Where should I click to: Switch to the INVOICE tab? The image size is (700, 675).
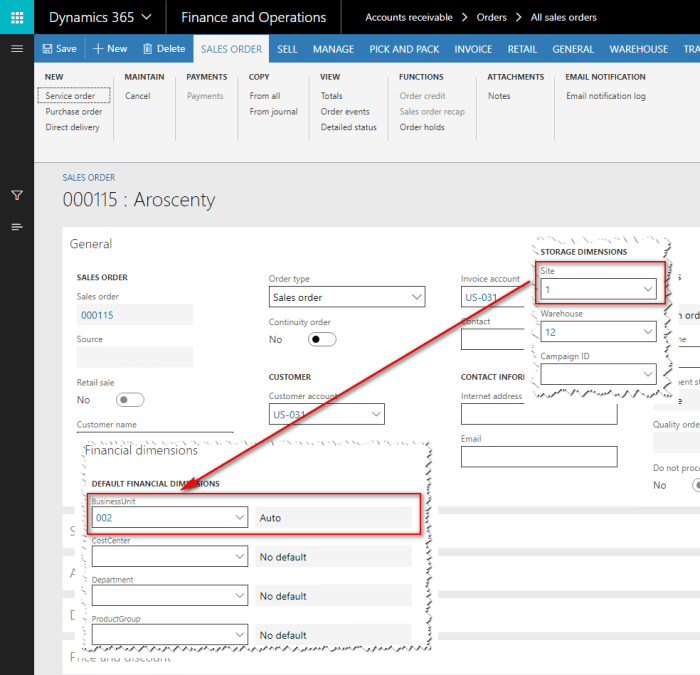coord(473,49)
